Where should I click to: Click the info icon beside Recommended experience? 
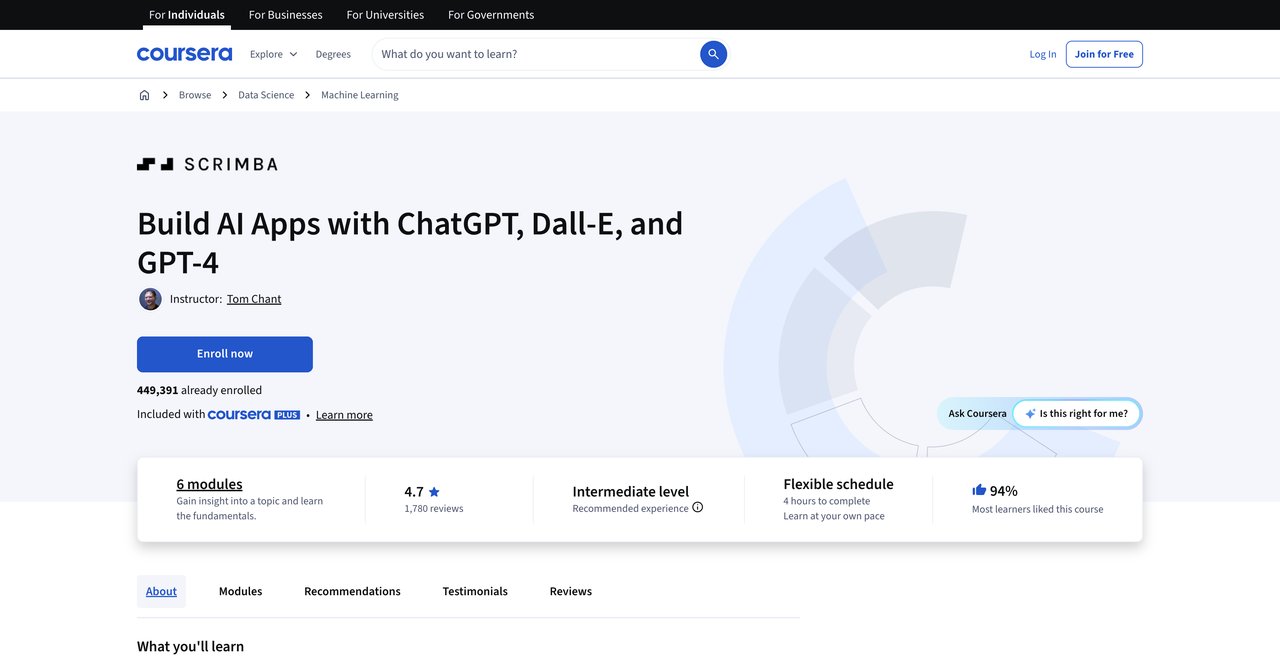[698, 508]
